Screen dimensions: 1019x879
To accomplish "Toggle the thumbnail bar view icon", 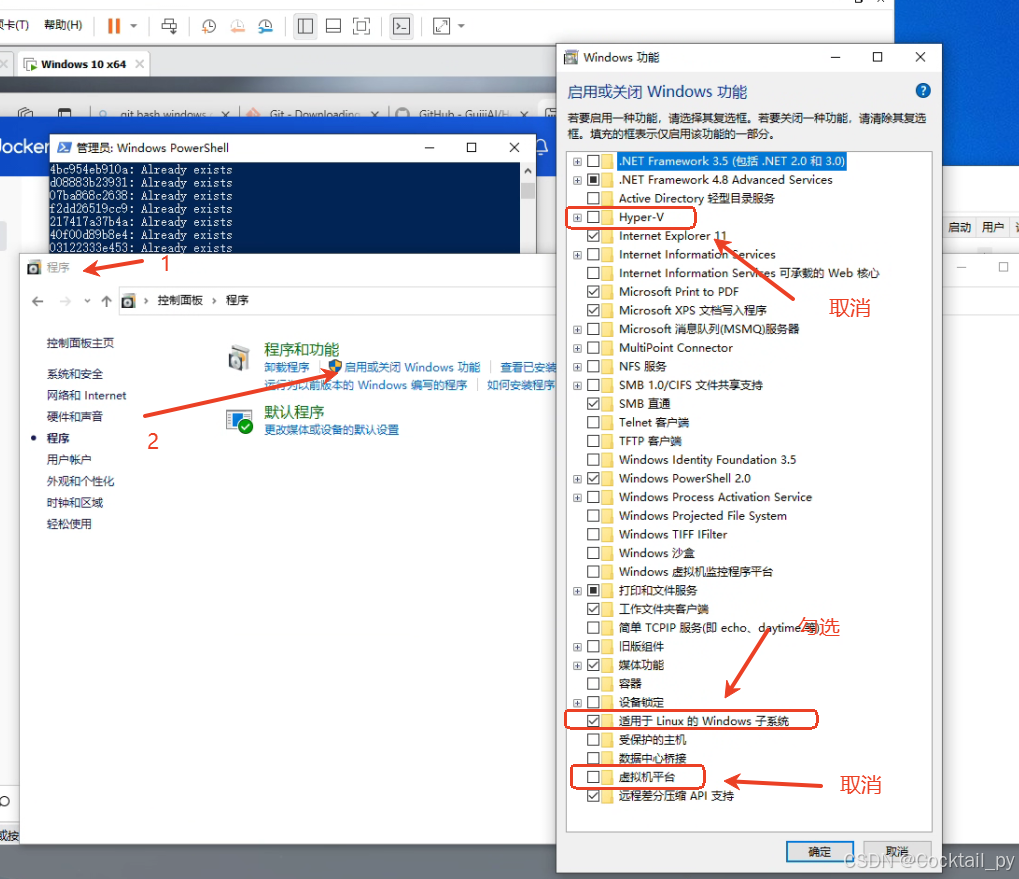I will 333,26.
